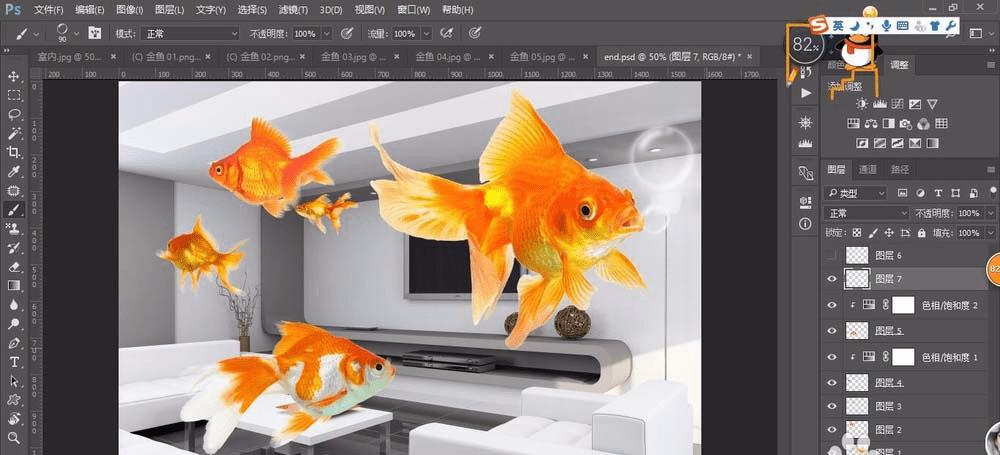1000x455 pixels.
Task: Open the 图像(I) menu
Action: pyautogui.click(x=130, y=10)
